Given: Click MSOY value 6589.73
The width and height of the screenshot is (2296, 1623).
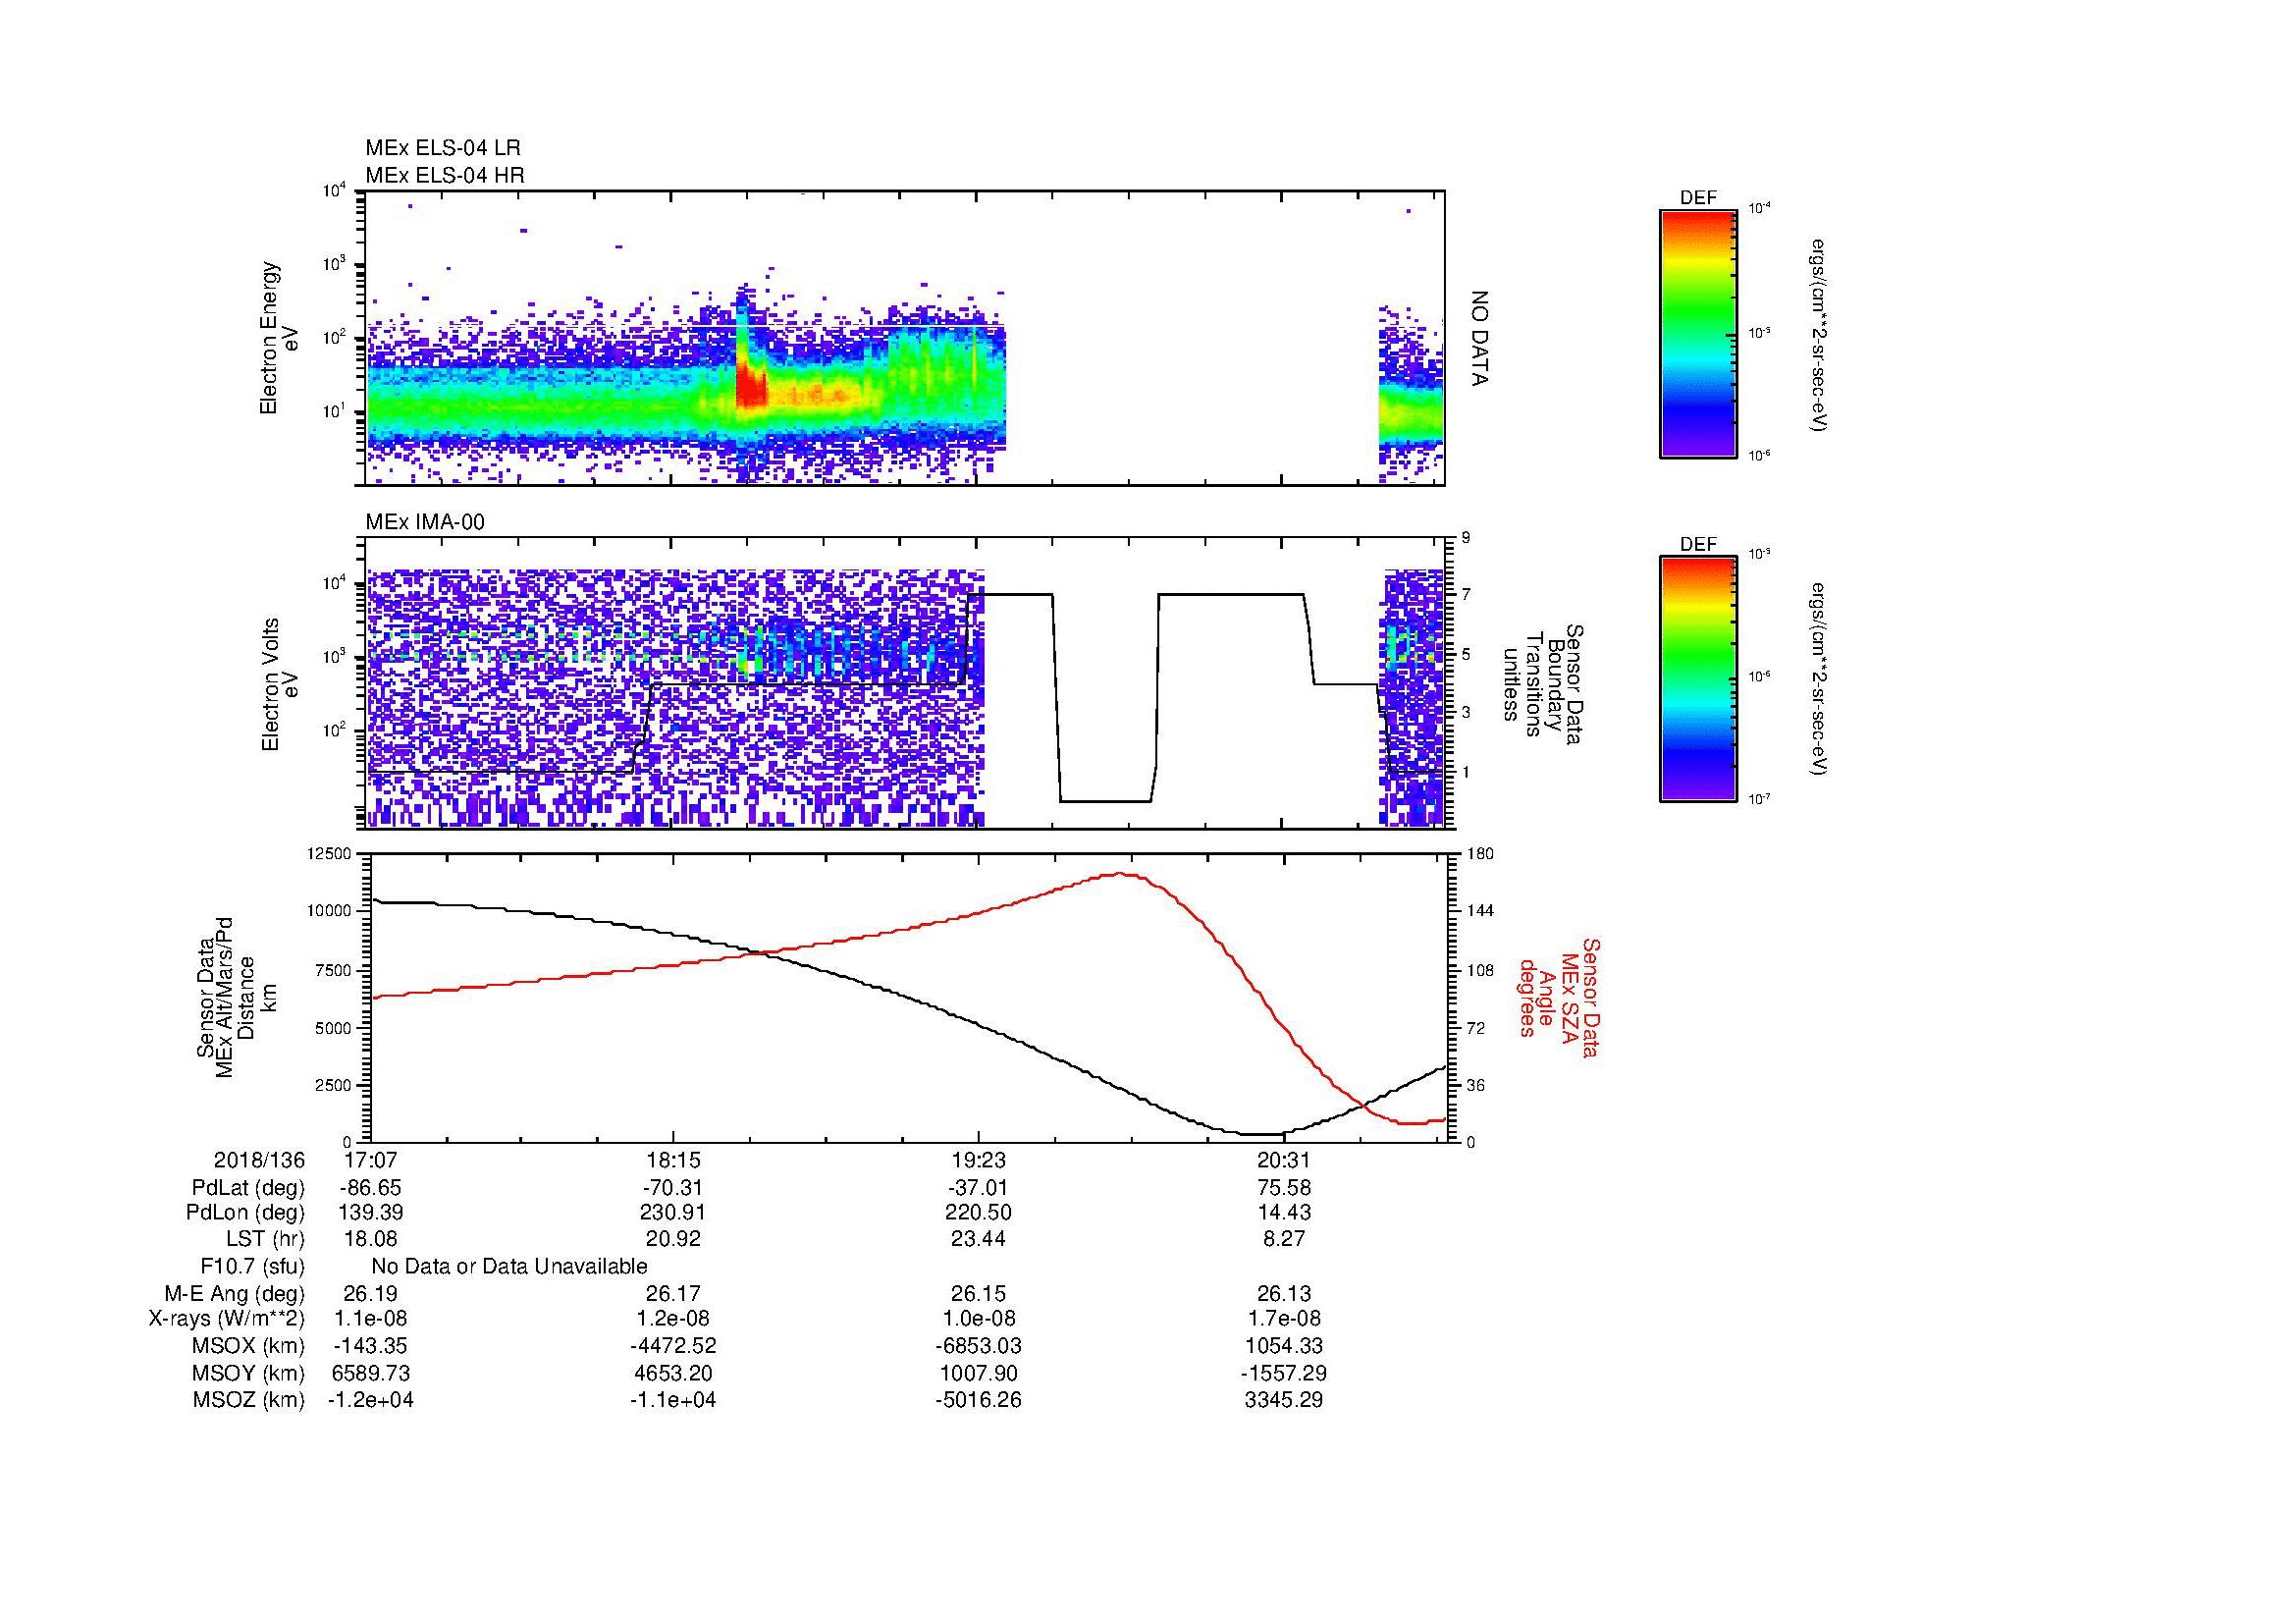Looking at the screenshot, I should 370,1373.
